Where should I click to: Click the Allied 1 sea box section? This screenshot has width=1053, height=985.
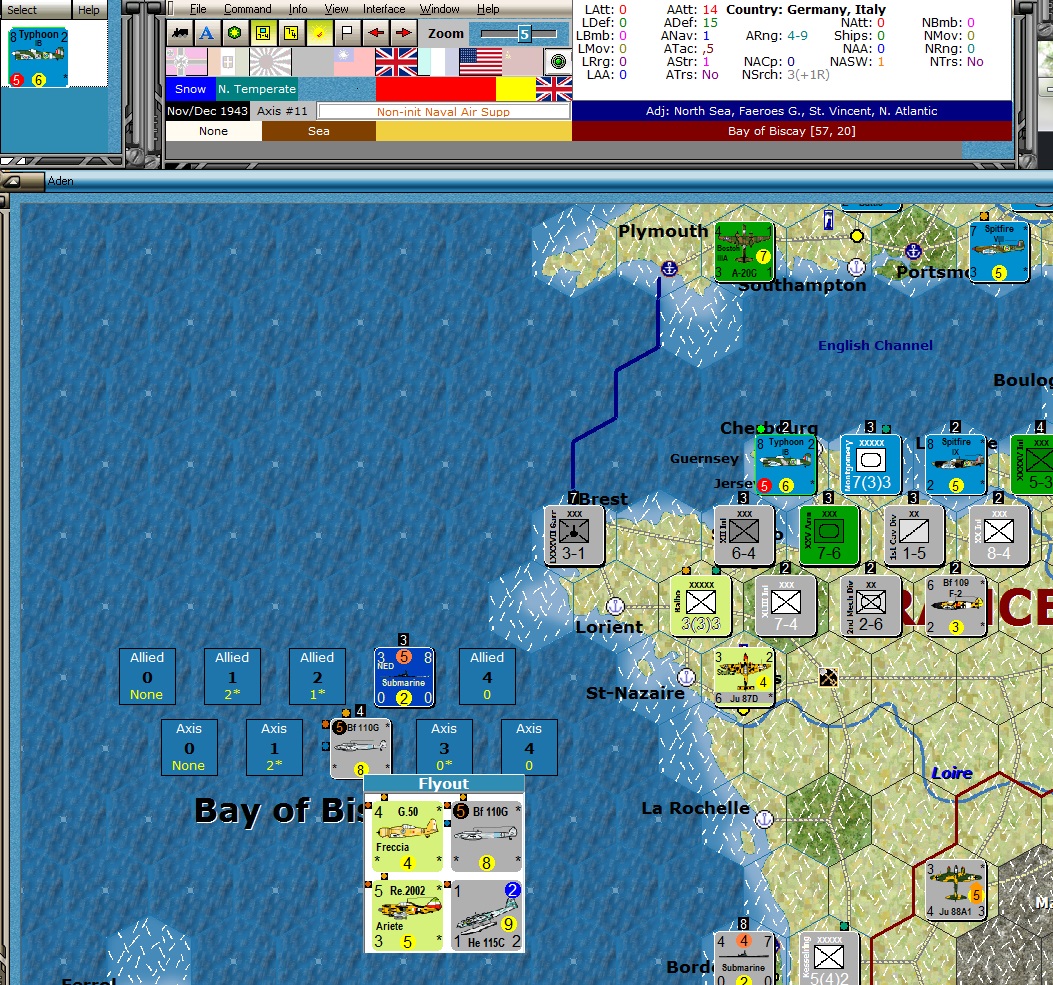232,676
